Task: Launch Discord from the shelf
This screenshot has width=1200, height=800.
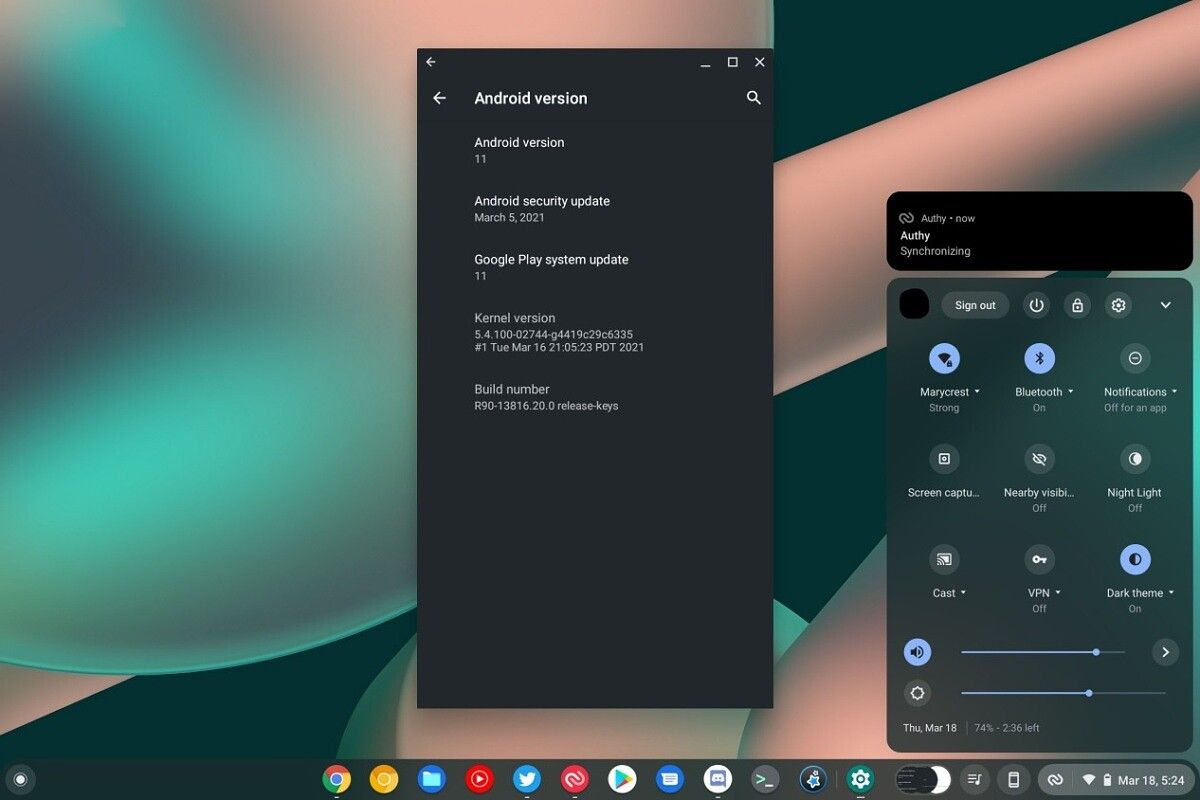Action: point(719,778)
